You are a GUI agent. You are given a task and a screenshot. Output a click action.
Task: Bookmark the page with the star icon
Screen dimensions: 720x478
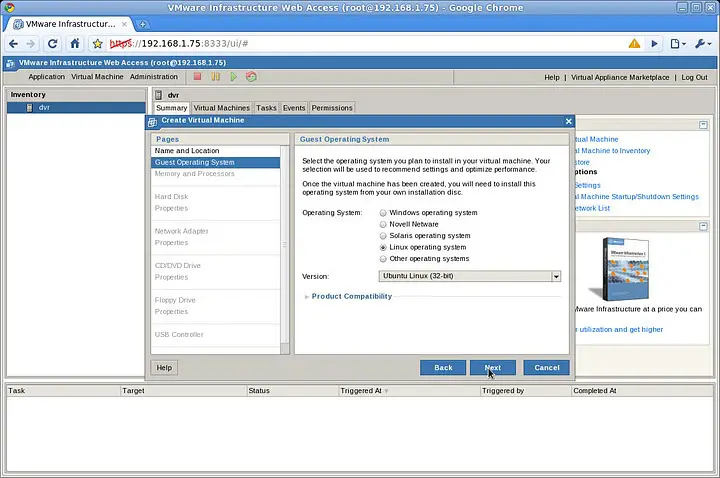coord(97,44)
